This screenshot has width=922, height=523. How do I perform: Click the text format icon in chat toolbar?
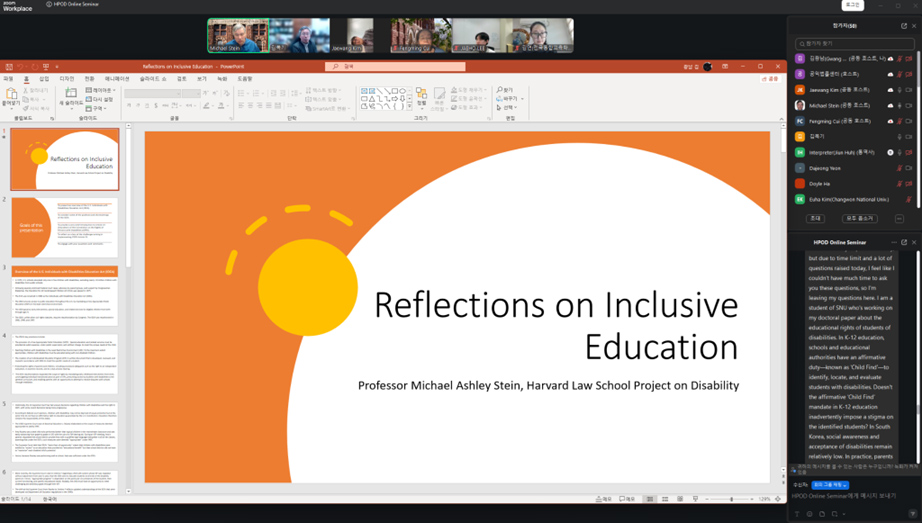tap(797, 514)
